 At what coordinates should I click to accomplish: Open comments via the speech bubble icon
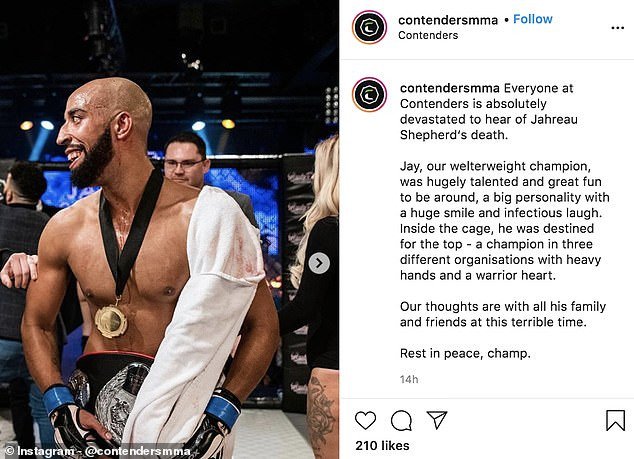pyautogui.click(x=401, y=420)
